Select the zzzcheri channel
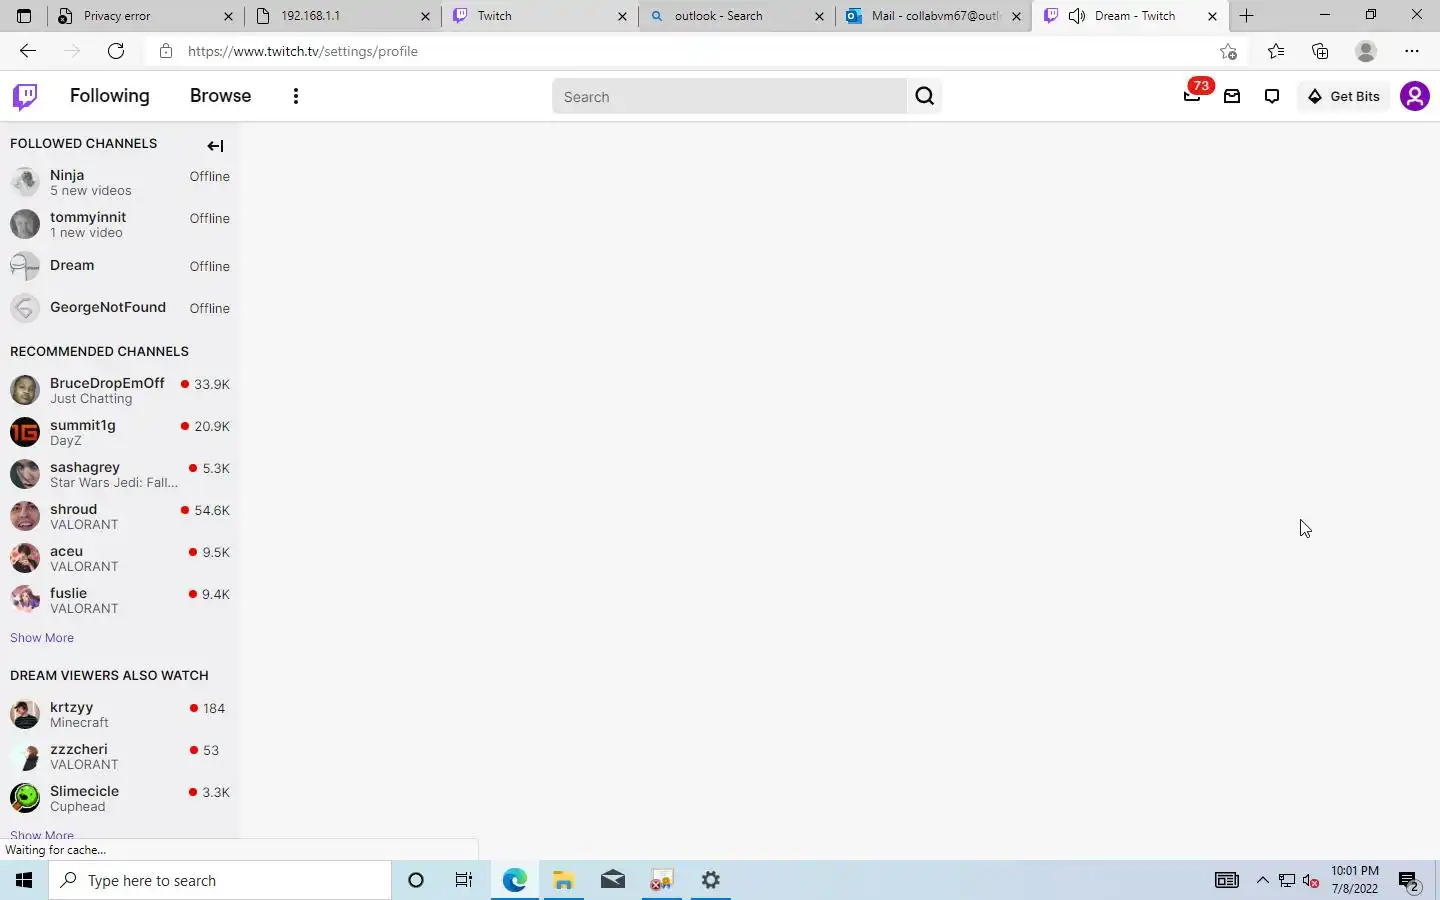This screenshot has height=900, width=1440. [x=120, y=756]
